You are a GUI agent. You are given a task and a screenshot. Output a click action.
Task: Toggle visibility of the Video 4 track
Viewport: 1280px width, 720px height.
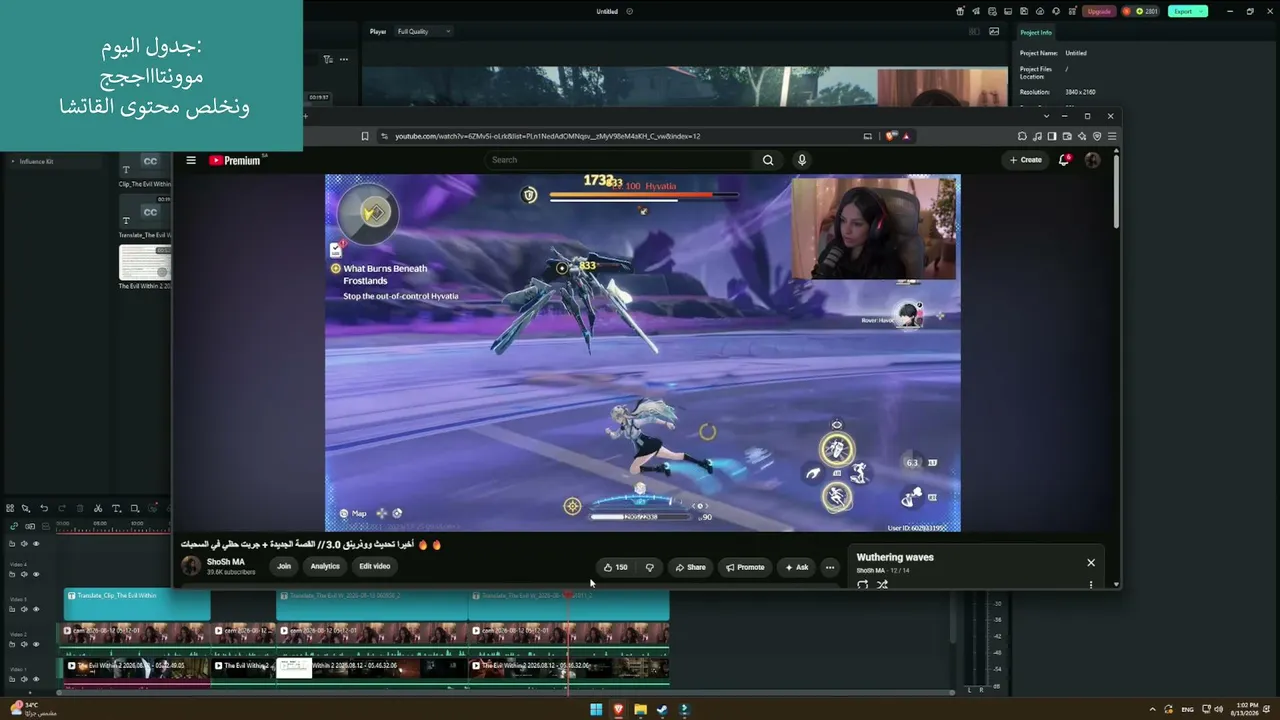pos(36,574)
